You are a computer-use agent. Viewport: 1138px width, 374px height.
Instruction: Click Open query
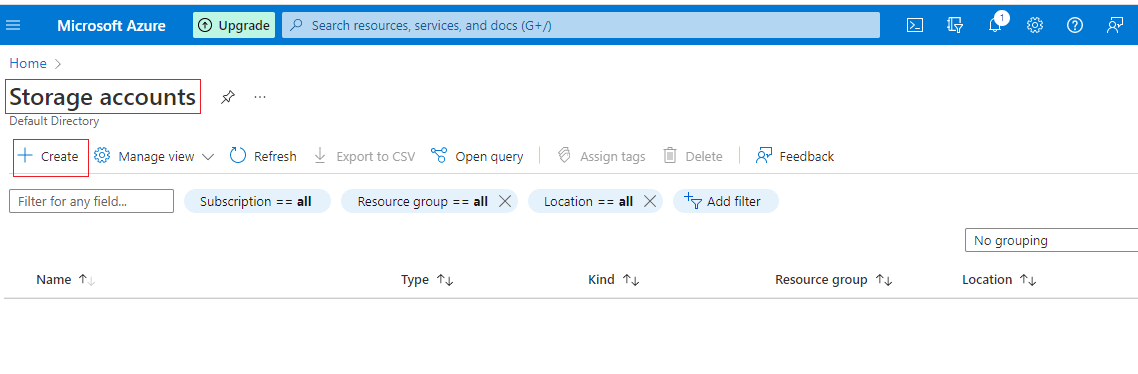click(477, 156)
